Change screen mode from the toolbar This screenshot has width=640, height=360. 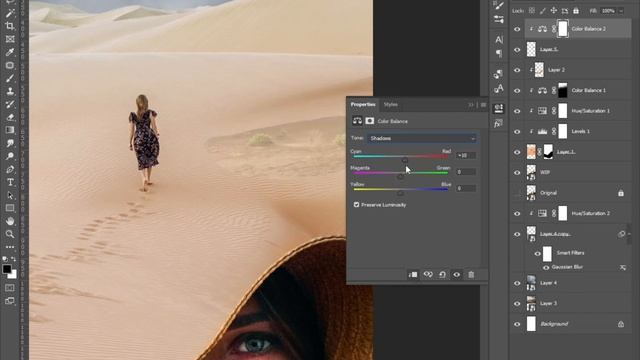pyautogui.click(x=10, y=301)
